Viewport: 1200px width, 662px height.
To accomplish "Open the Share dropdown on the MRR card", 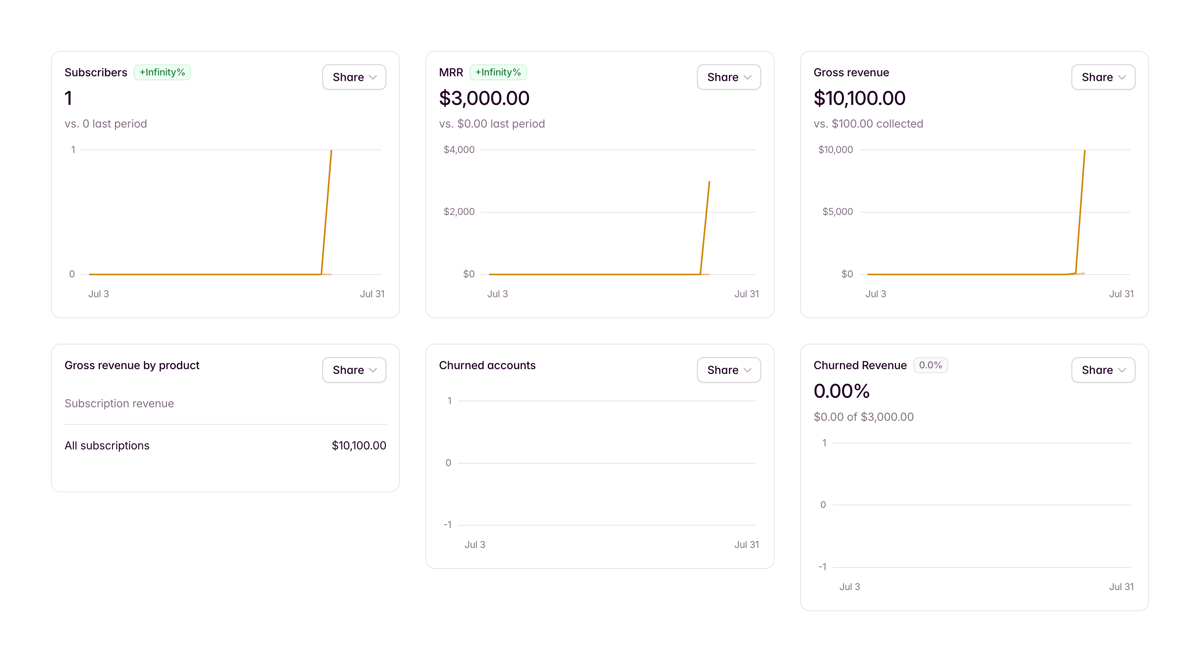I will pyautogui.click(x=729, y=77).
